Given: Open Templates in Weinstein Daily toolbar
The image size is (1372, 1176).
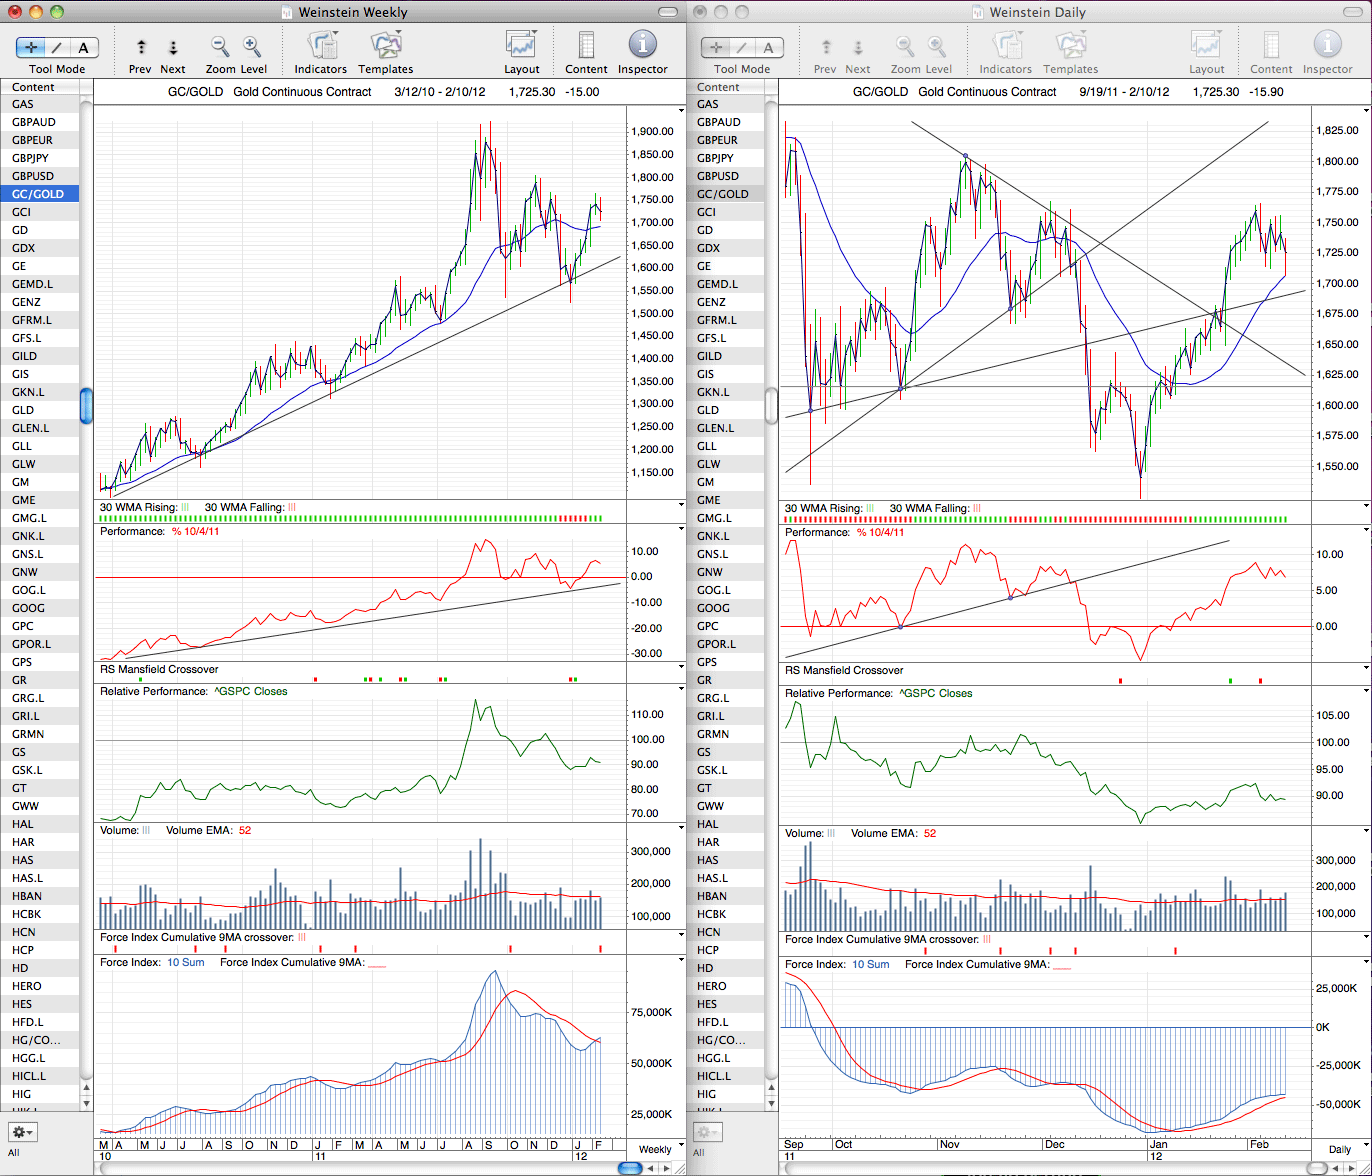Looking at the screenshot, I should (1071, 46).
